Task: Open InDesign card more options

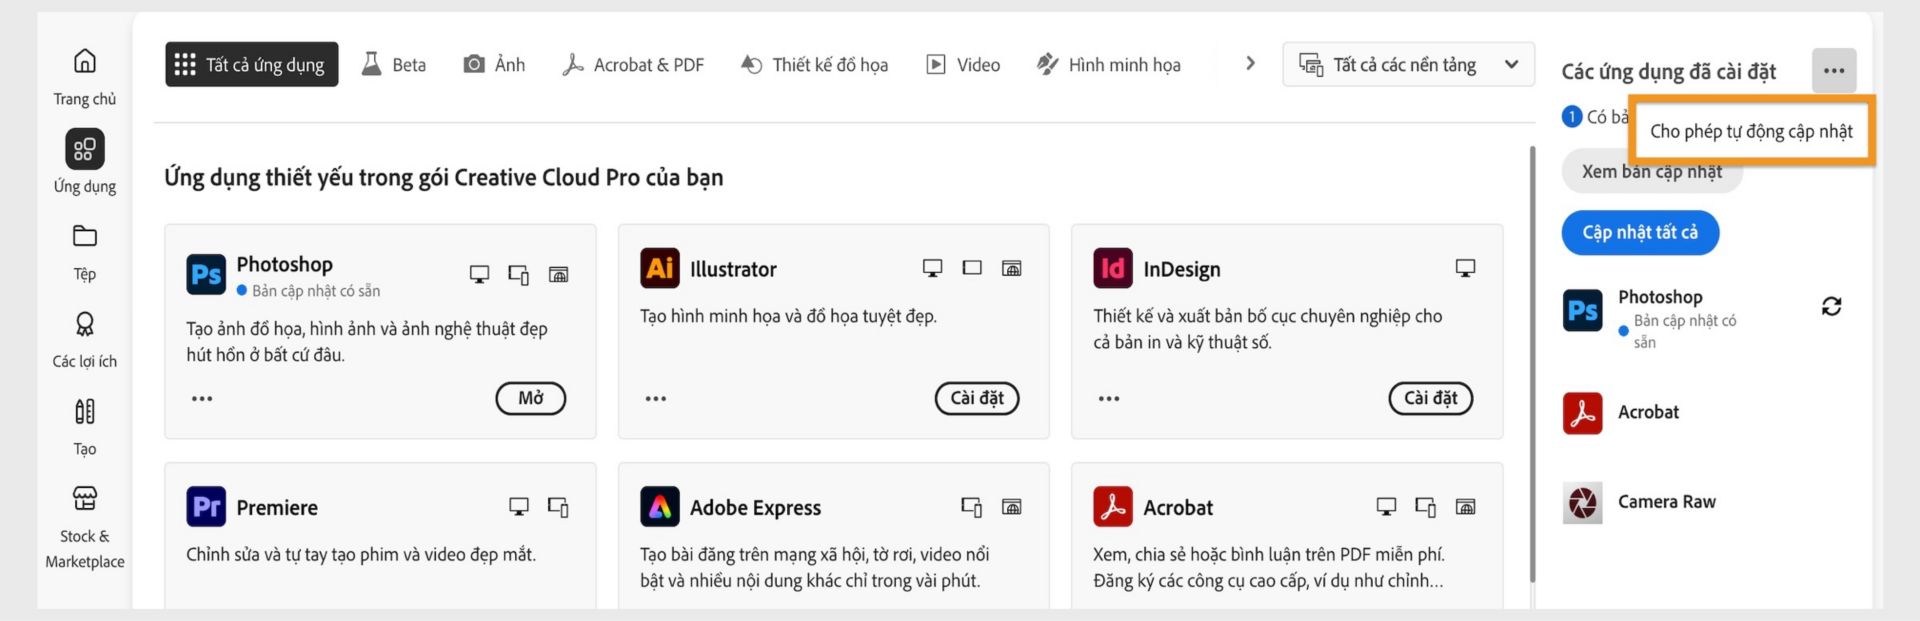Action: click(1109, 398)
